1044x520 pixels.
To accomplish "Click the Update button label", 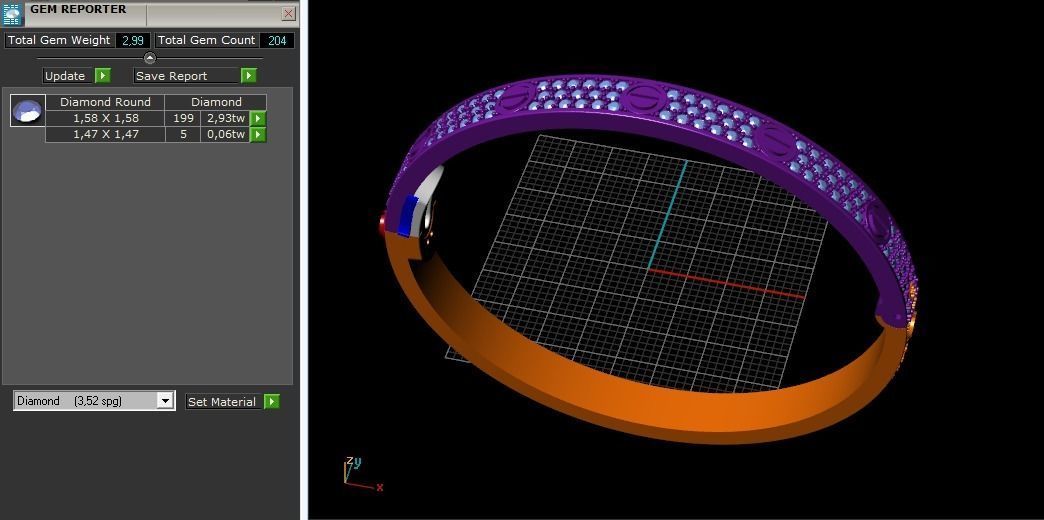I will [x=65, y=76].
